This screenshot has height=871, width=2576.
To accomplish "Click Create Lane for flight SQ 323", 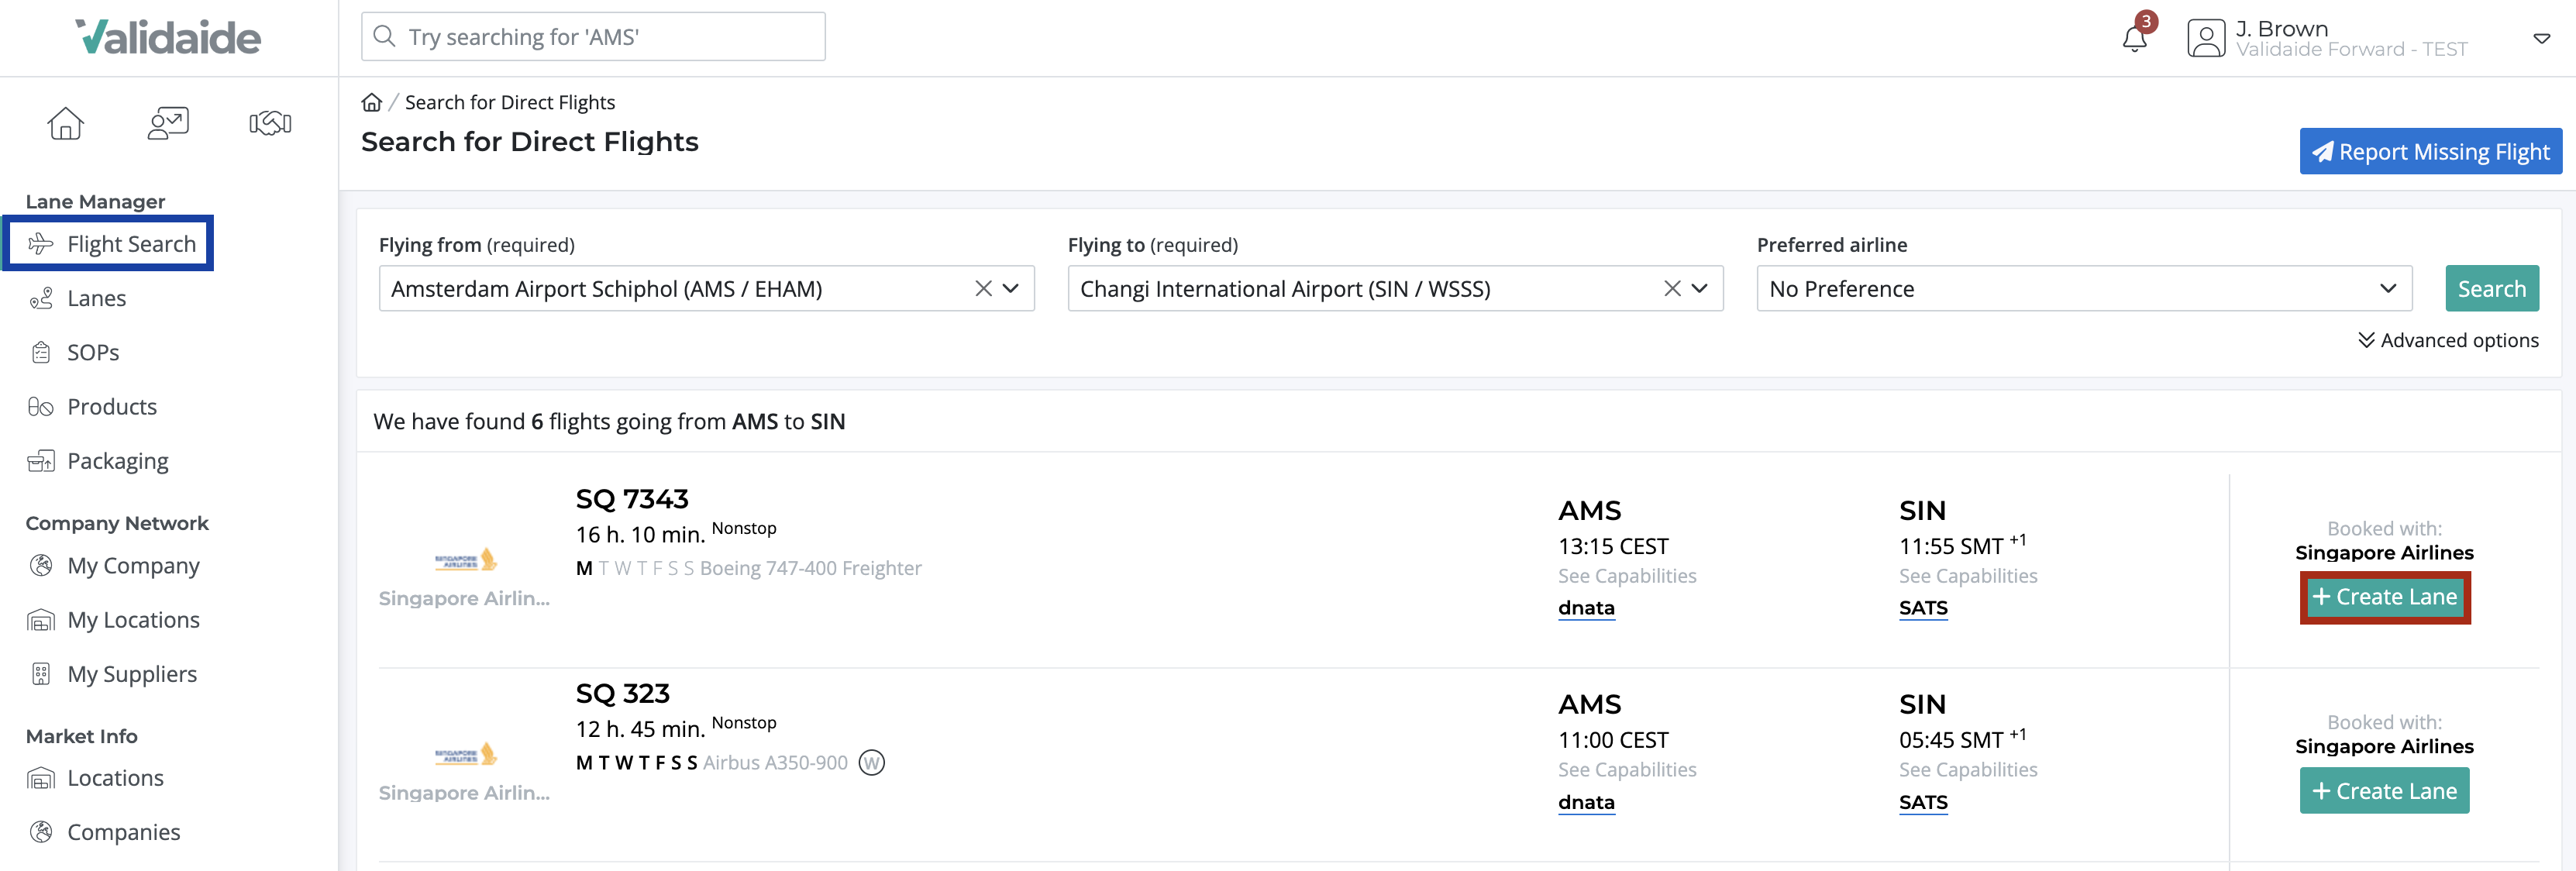I will 2384,790.
